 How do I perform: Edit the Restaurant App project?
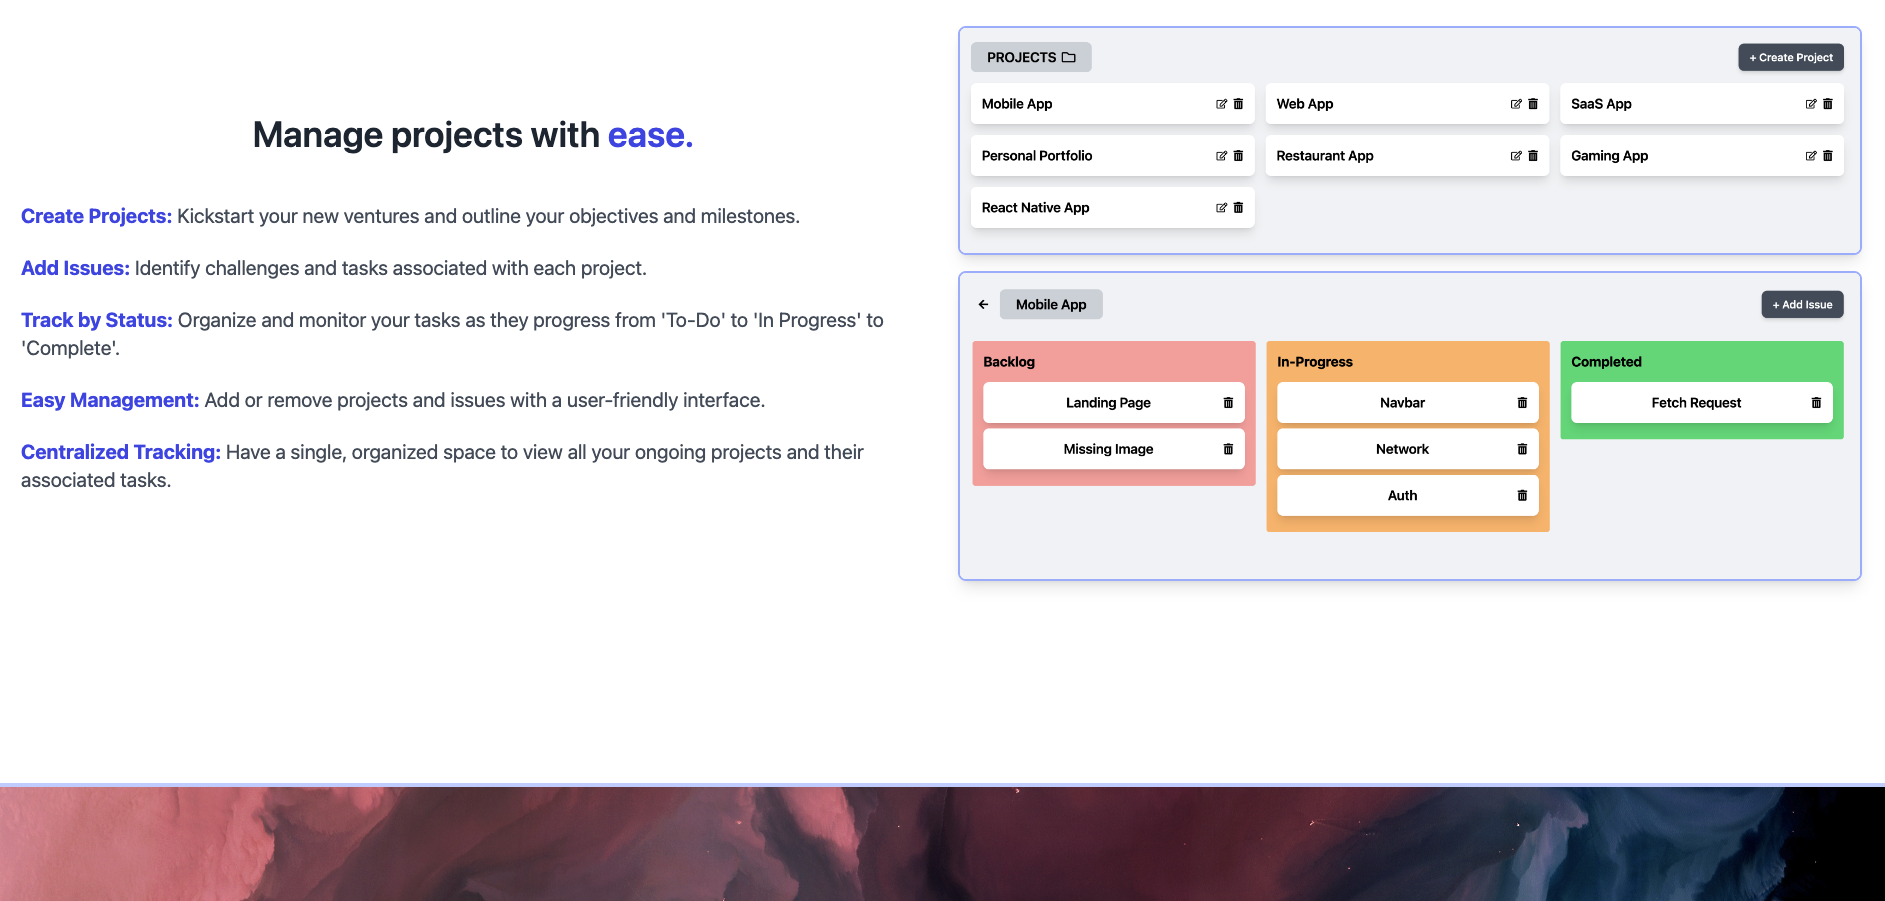click(x=1516, y=156)
